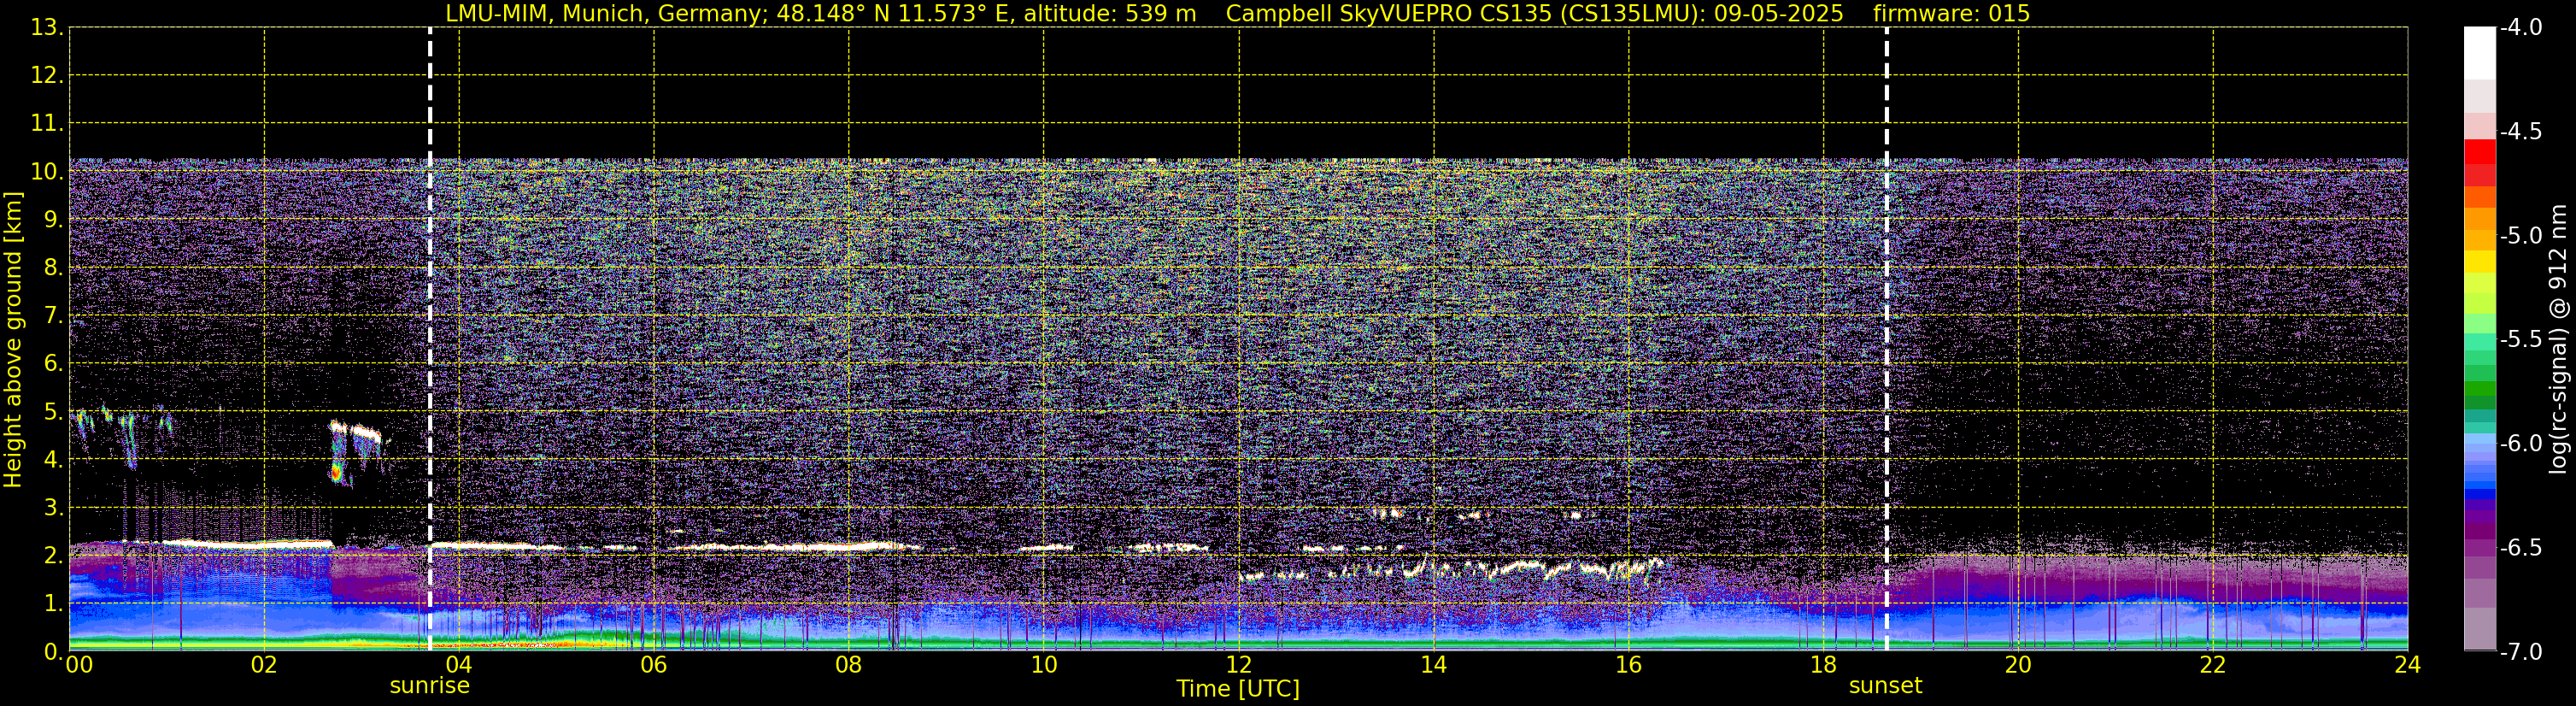
Task: Click the white dashed sunset marker line
Action: [1886, 339]
